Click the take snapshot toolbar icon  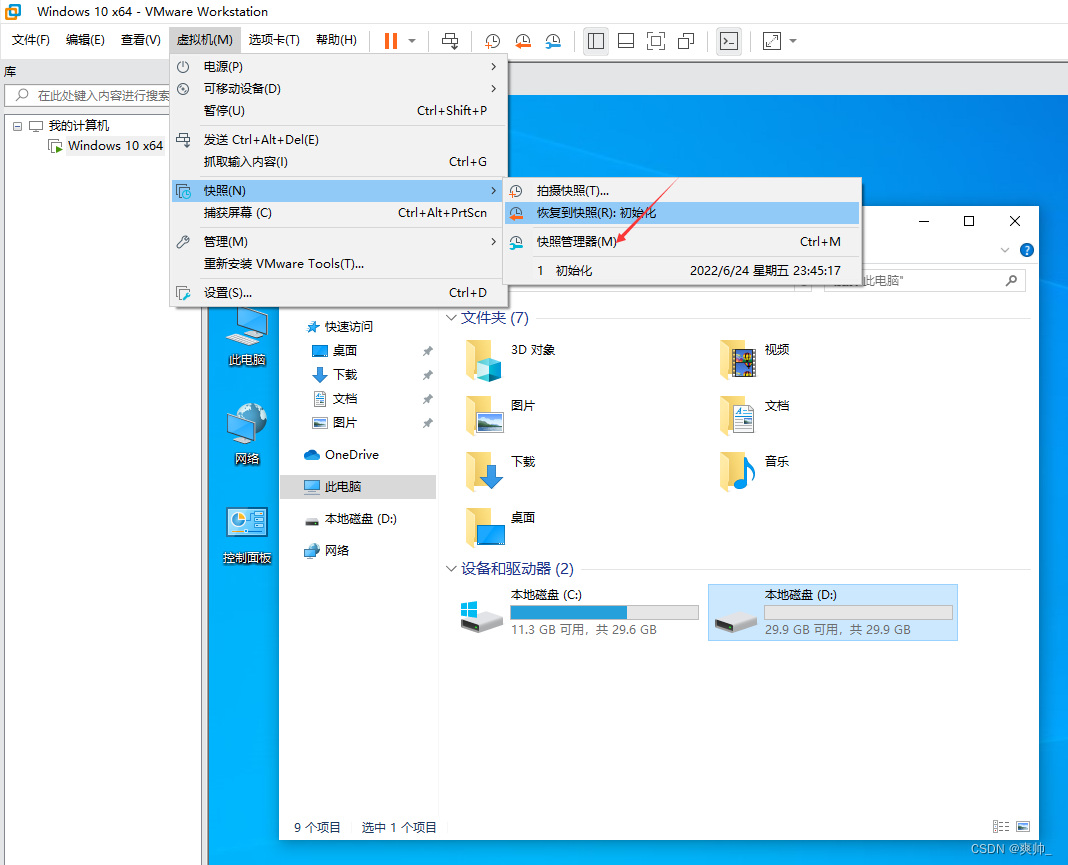[492, 41]
